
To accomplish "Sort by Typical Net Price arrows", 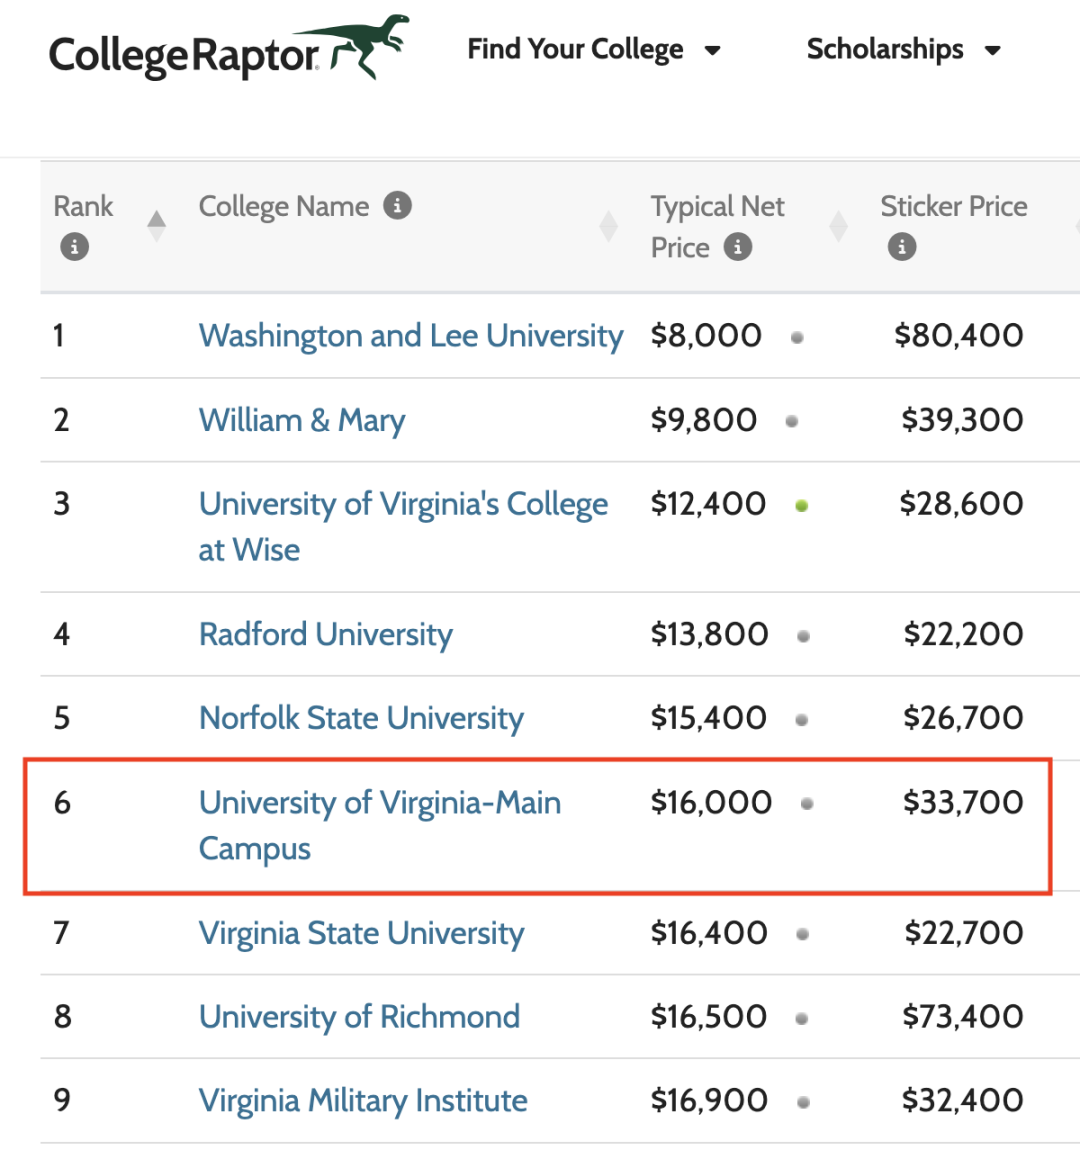I will point(838,226).
